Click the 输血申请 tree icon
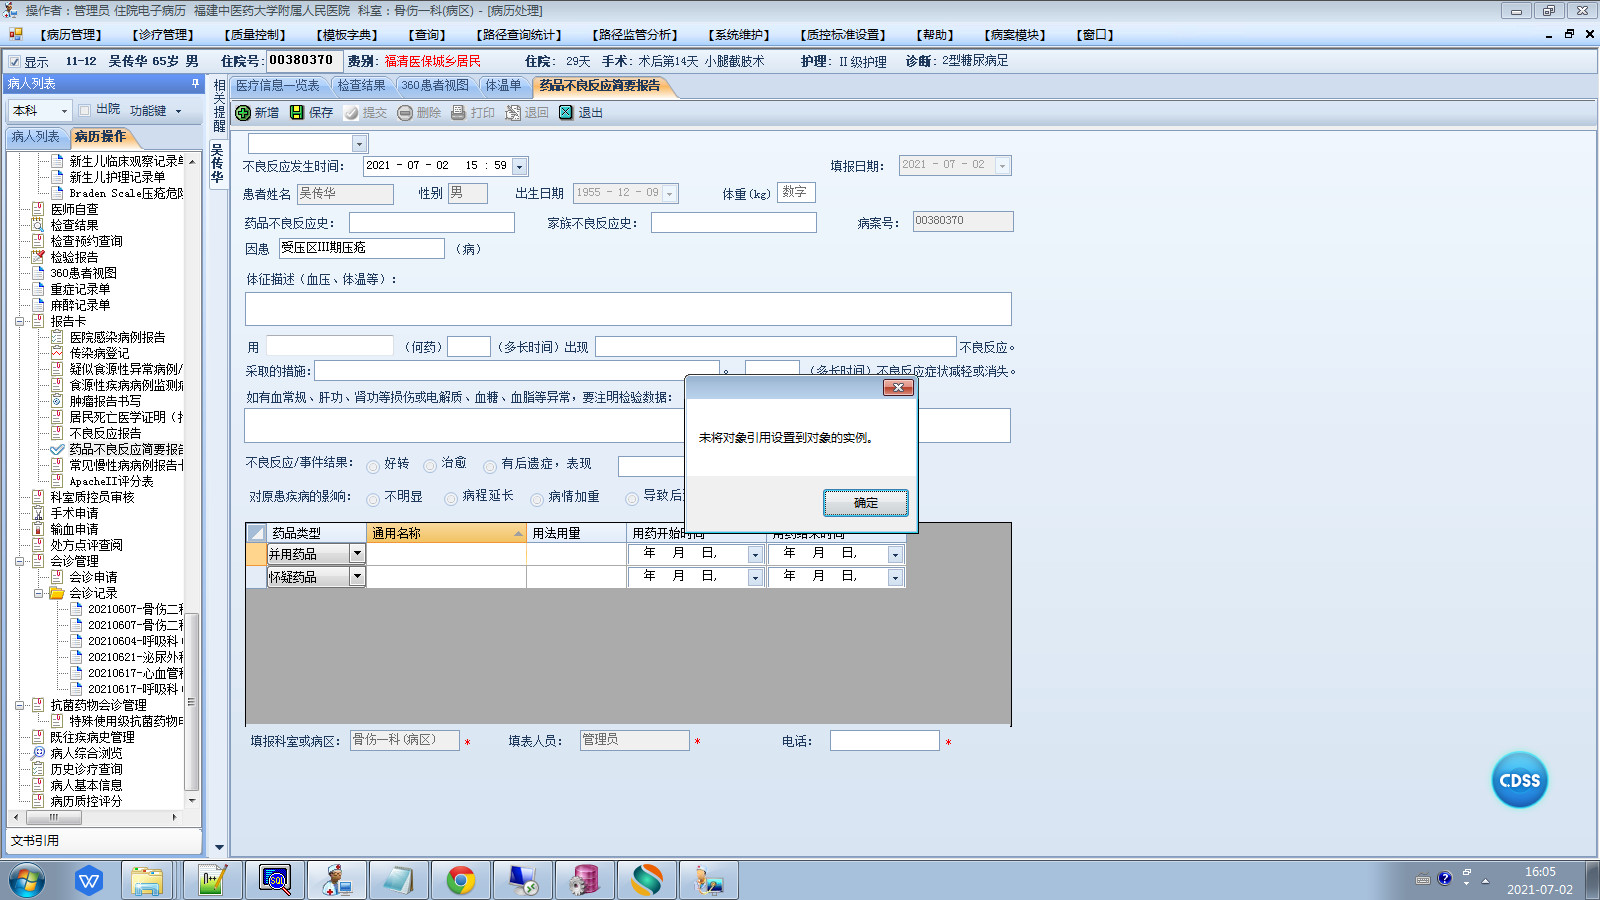Viewport: 1600px width, 900px height. coord(38,529)
